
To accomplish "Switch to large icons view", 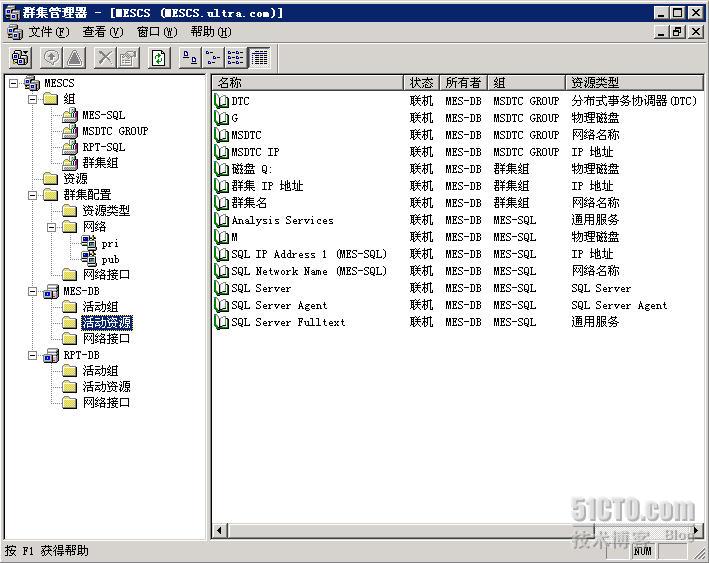I will tap(189, 58).
